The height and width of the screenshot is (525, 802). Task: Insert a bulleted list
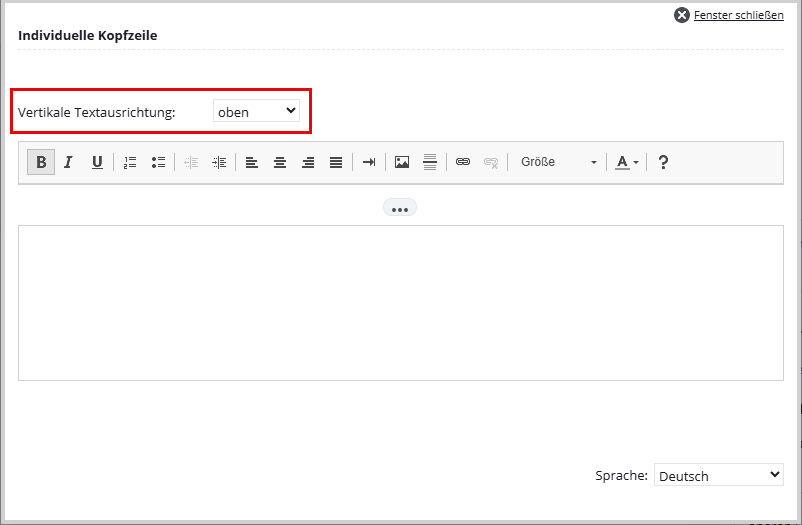point(158,162)
